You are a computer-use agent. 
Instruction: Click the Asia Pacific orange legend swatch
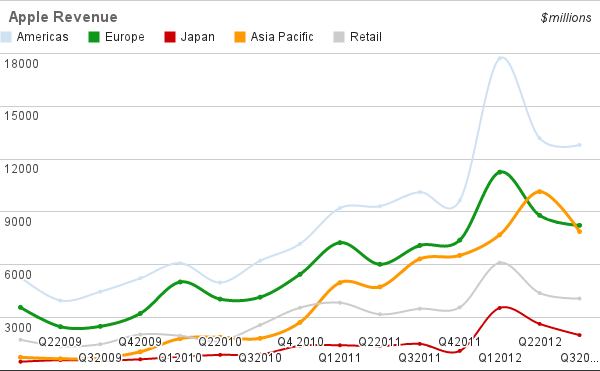point(240,37)
